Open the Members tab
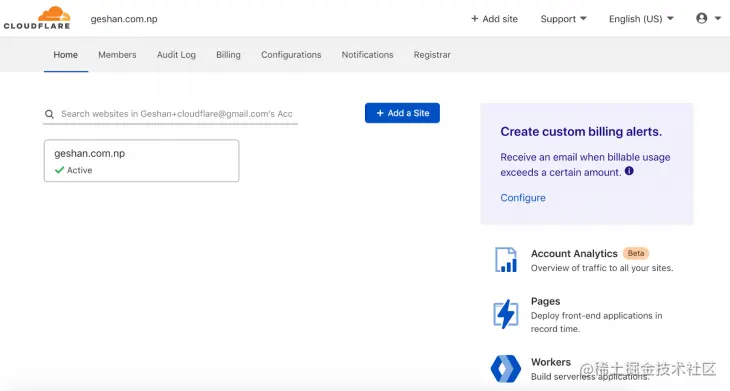The image size is (730, 391). tap(117, 55)
